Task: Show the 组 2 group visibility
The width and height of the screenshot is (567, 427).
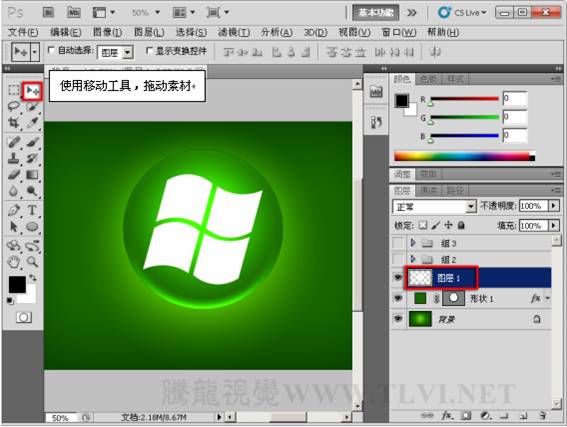Action: (x=398, y=259)
